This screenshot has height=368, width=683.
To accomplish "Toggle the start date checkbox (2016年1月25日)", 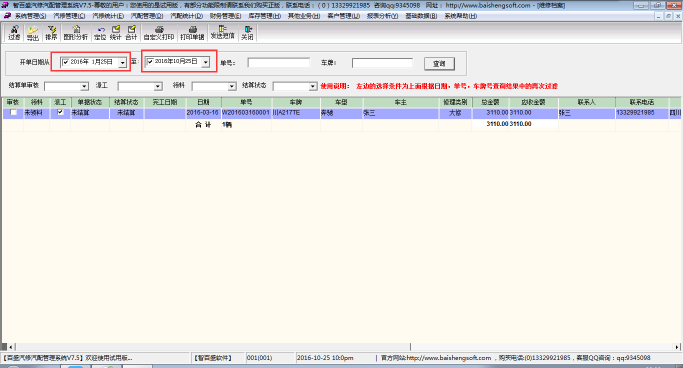I will pyautogui.click(x=66, y=62).
